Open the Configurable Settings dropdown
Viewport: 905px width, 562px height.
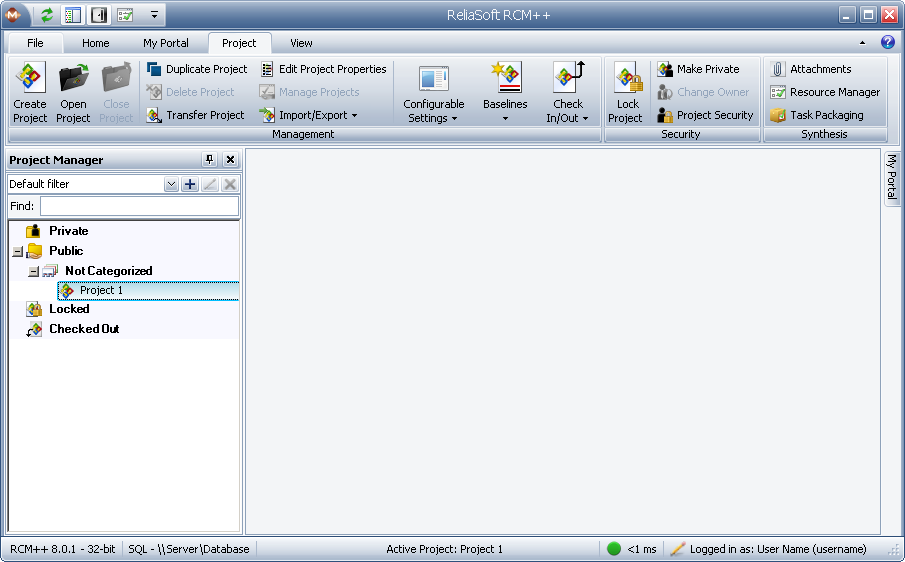pos(433,110)
